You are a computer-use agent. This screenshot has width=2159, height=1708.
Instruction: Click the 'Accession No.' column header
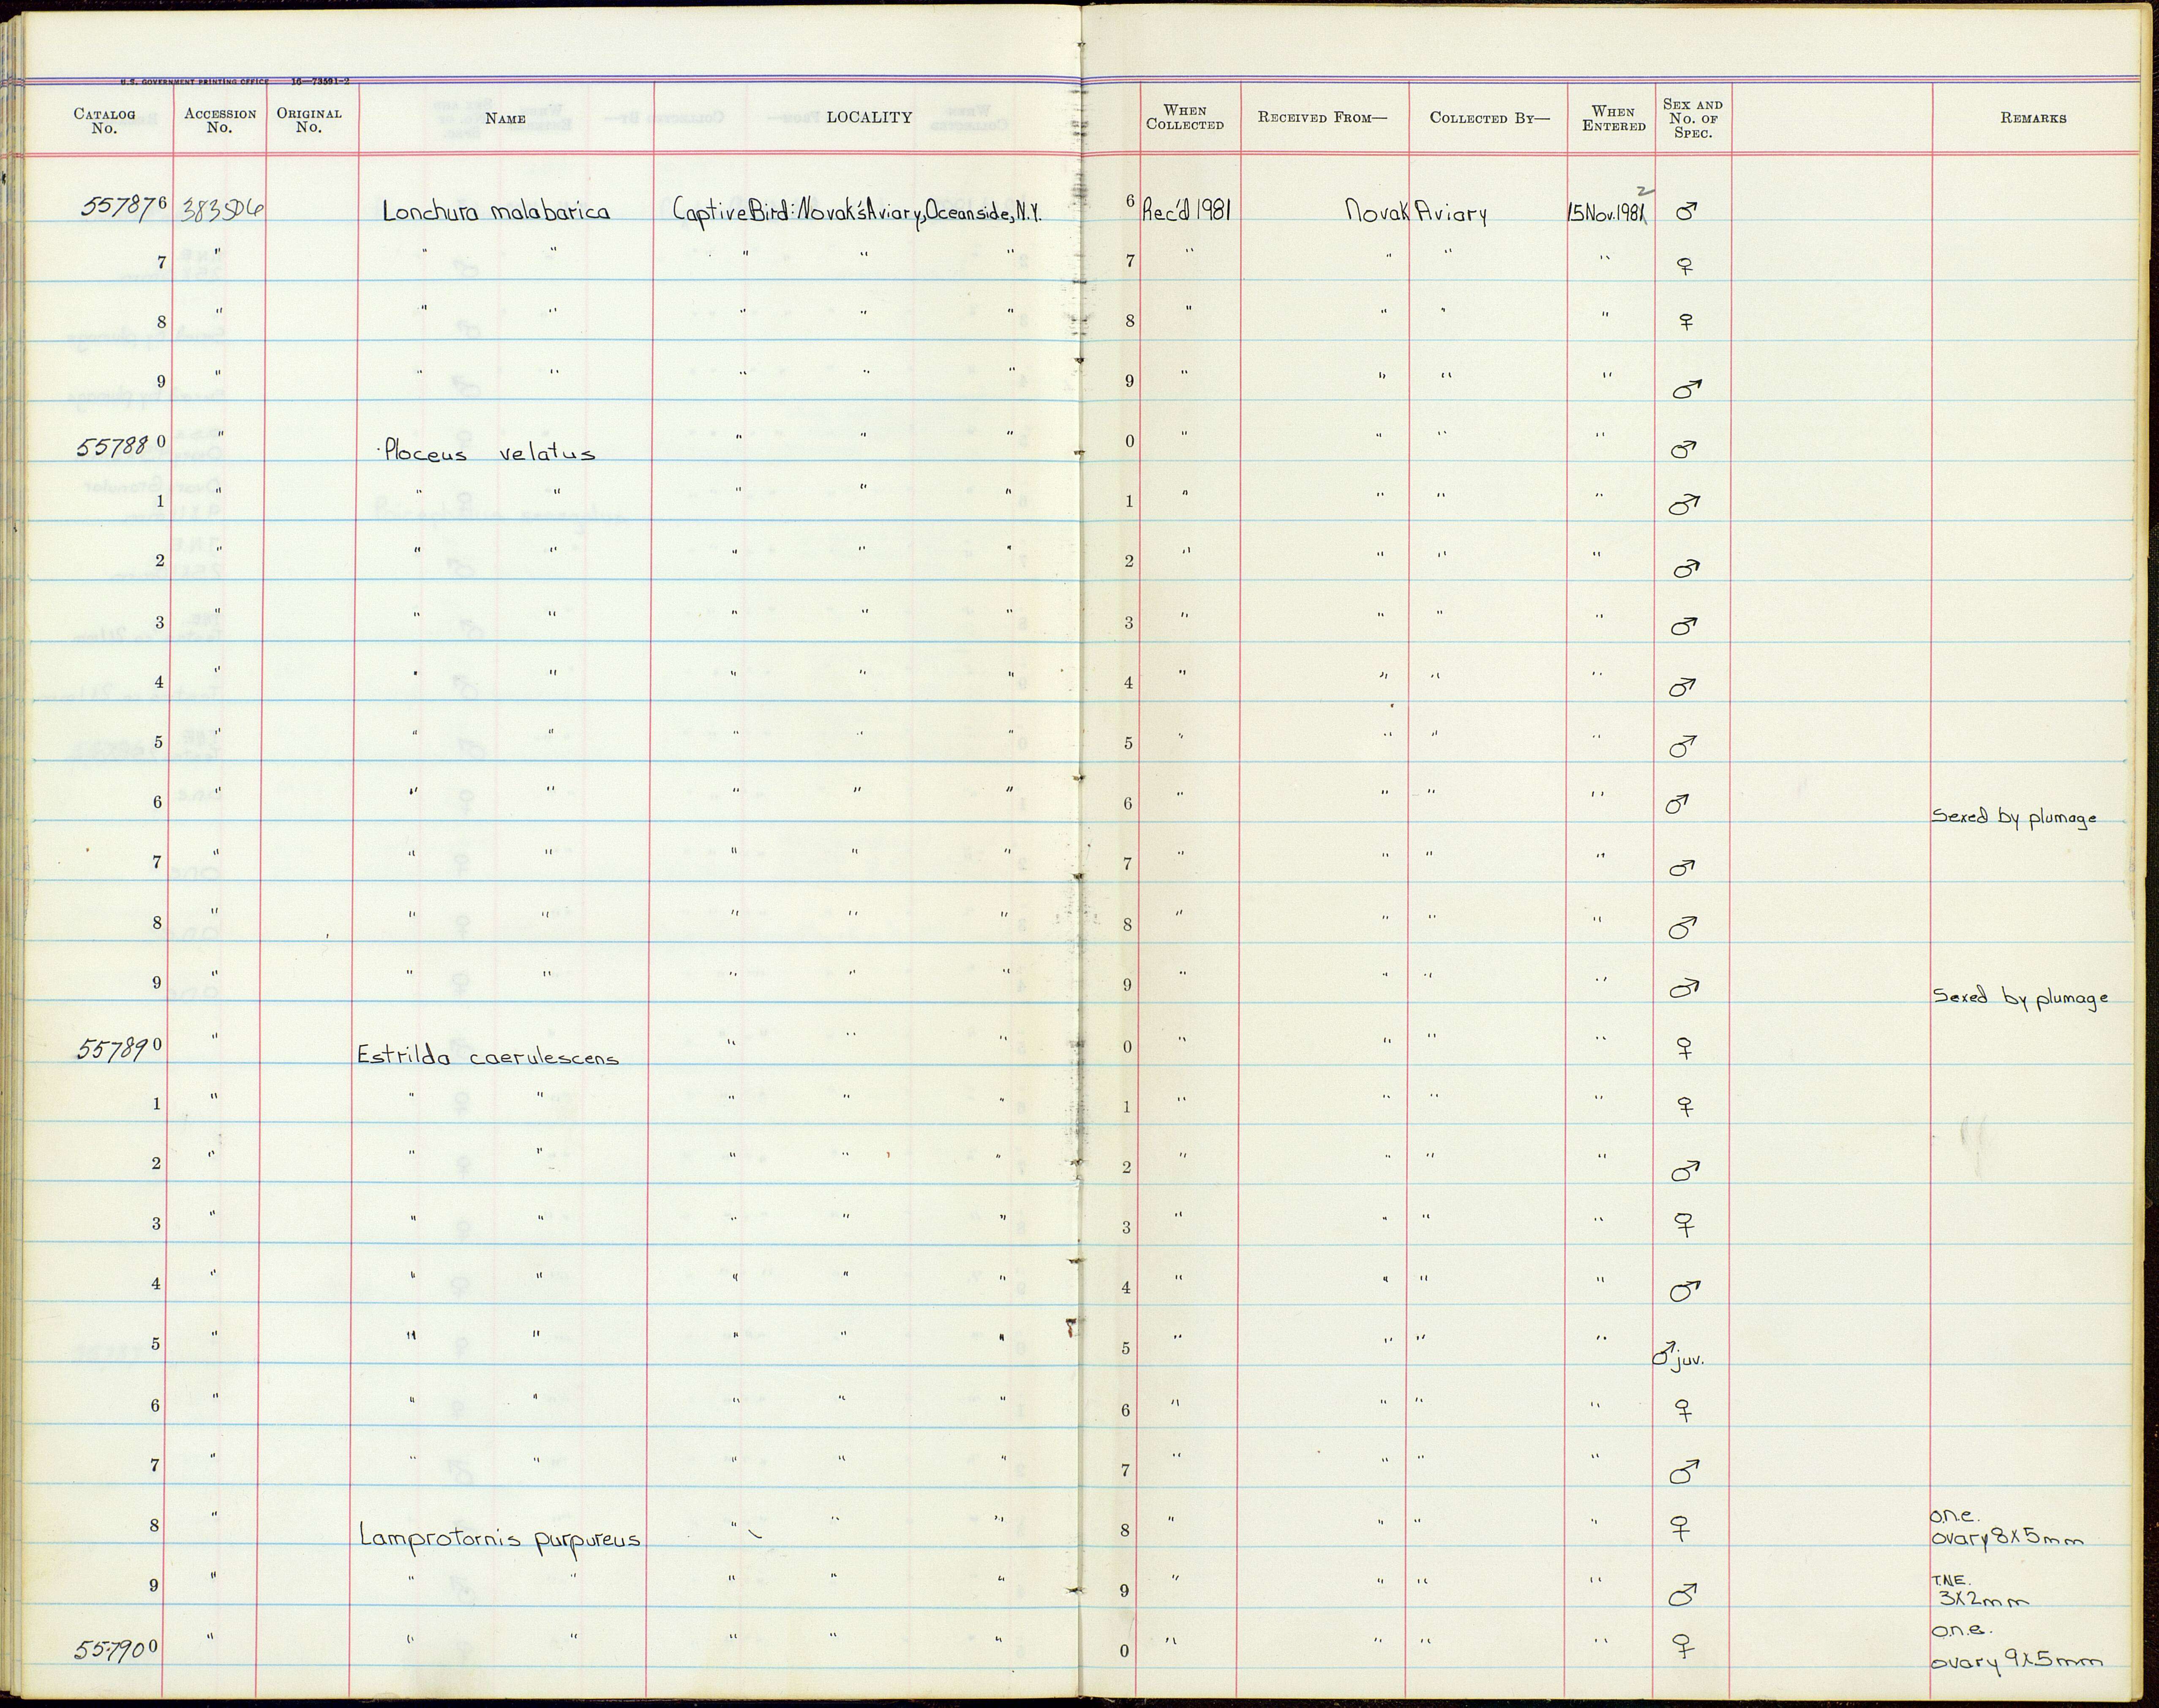pyautogui.click(x=220, y=121)
